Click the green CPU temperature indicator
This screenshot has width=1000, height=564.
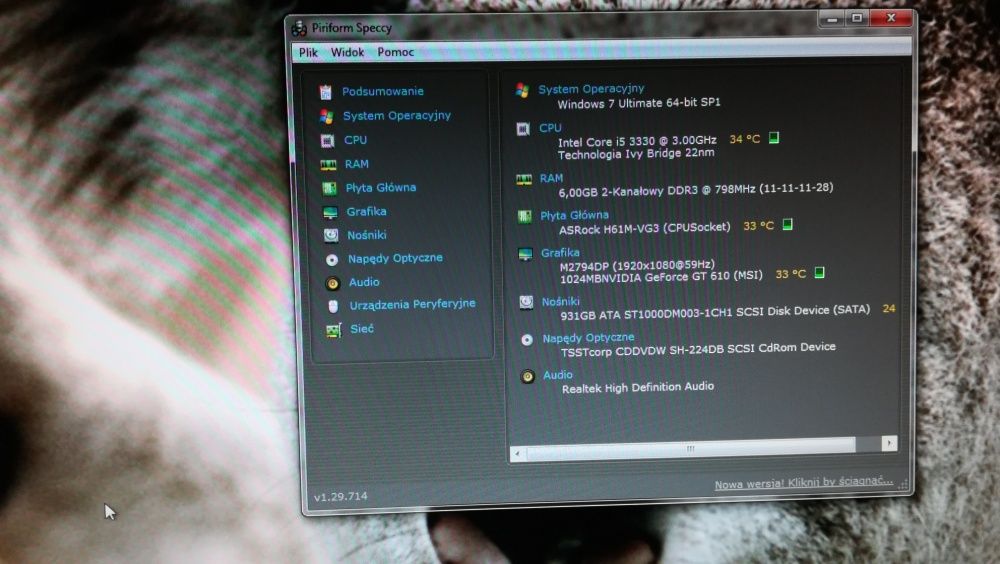click(774, 137)
